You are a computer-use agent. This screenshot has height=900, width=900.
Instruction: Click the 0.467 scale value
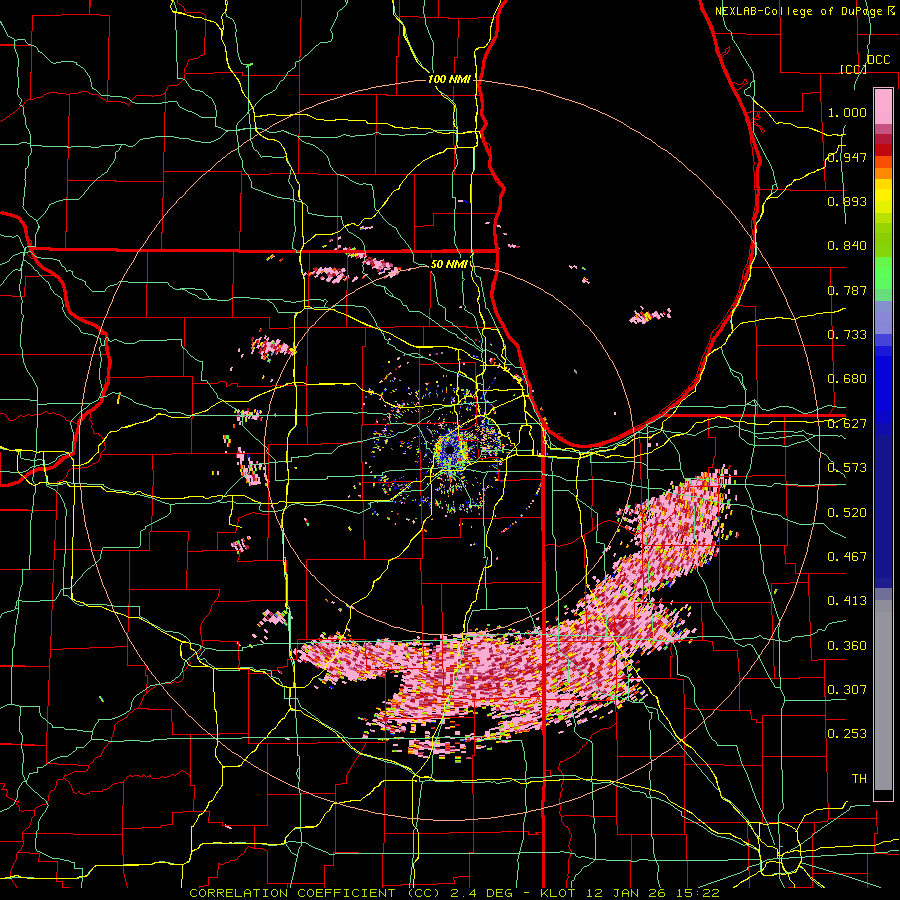pyautogui.click(x=847, y=557)
